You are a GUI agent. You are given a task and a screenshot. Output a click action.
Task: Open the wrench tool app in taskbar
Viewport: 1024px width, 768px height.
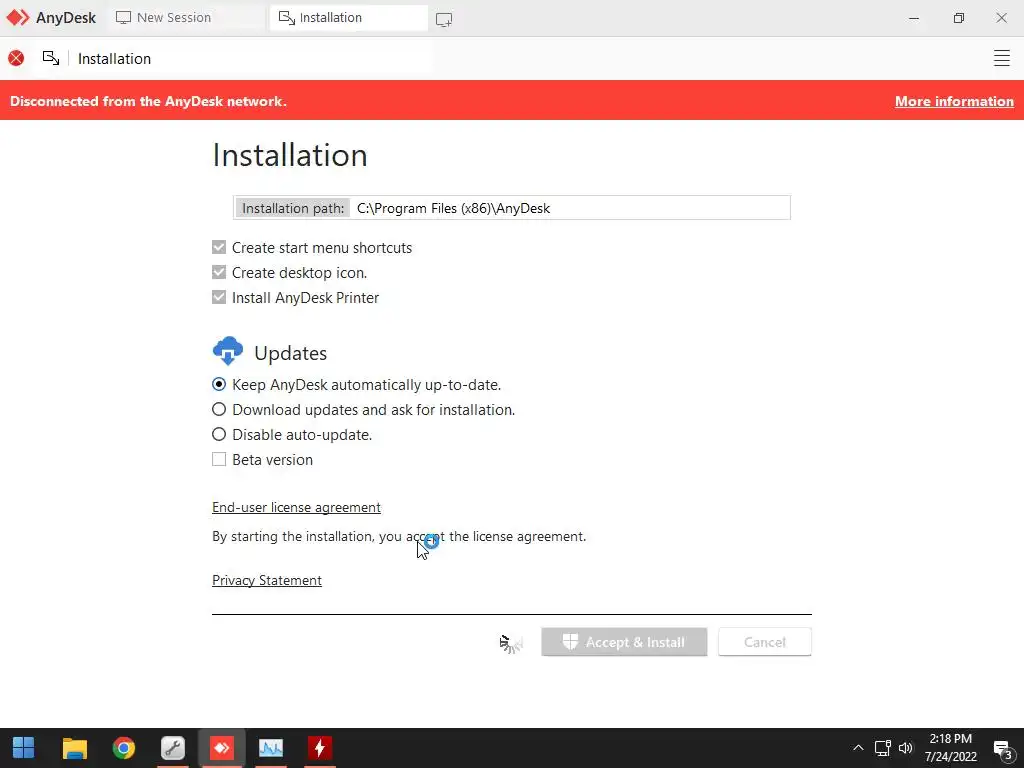click(x=173, y=748)
